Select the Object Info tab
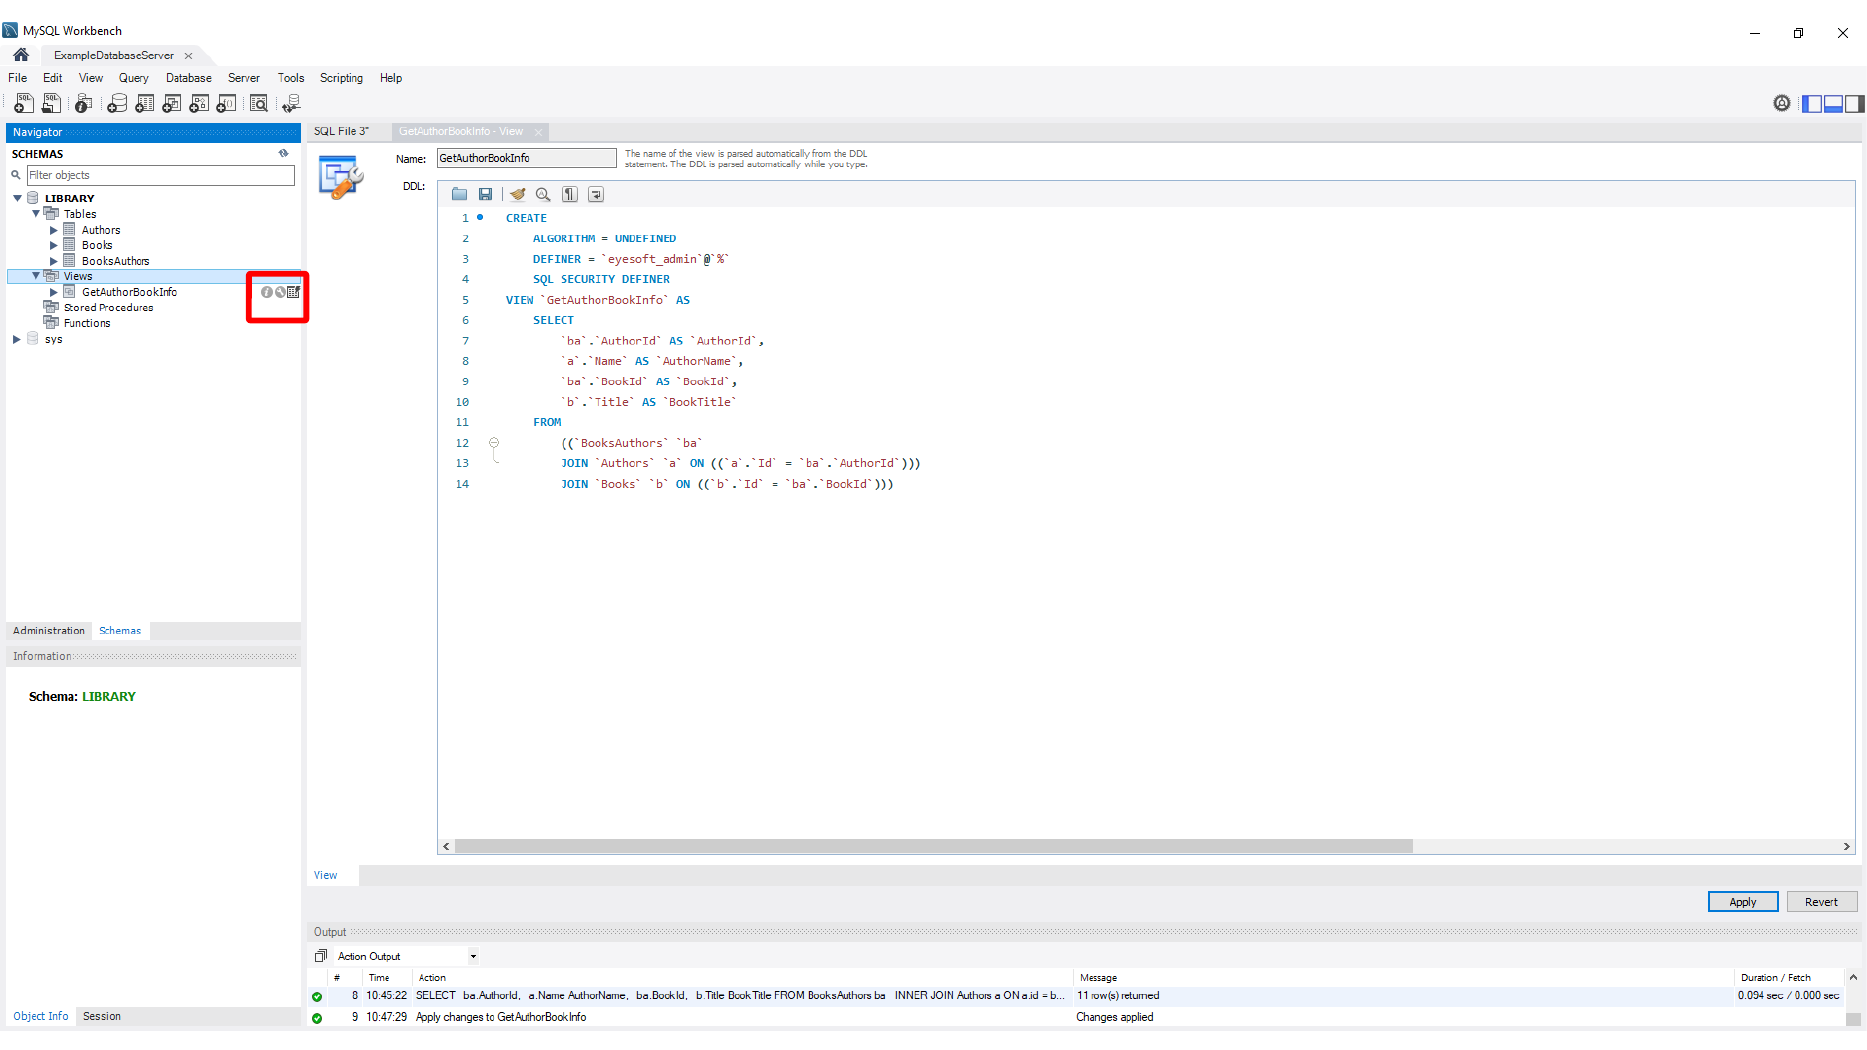1867x1050 pixels. click(x=41, y=1016)
